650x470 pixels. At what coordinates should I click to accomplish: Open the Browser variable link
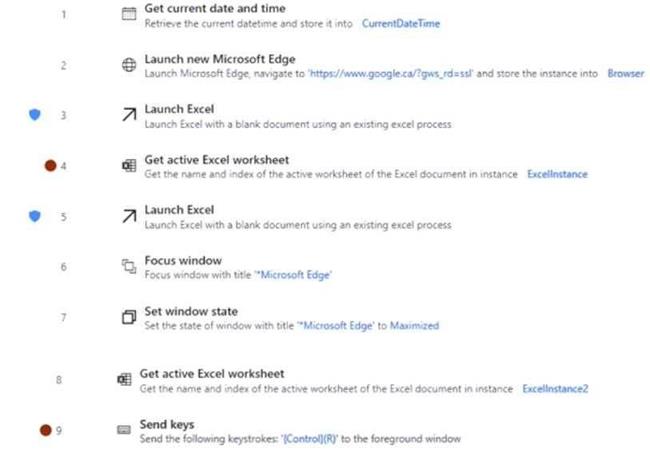pyautogui.click(x=626, y=74)
